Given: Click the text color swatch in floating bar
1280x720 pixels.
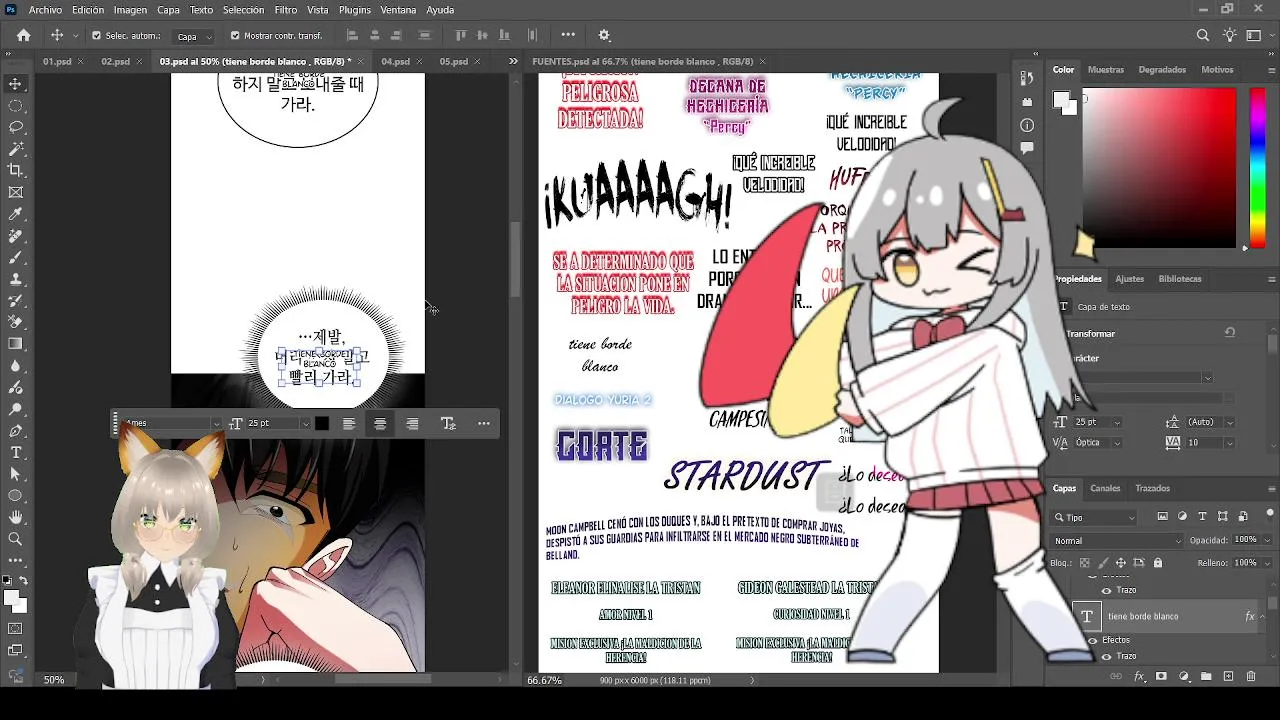Looking at the screenshot, I should (x=321, y=424).
